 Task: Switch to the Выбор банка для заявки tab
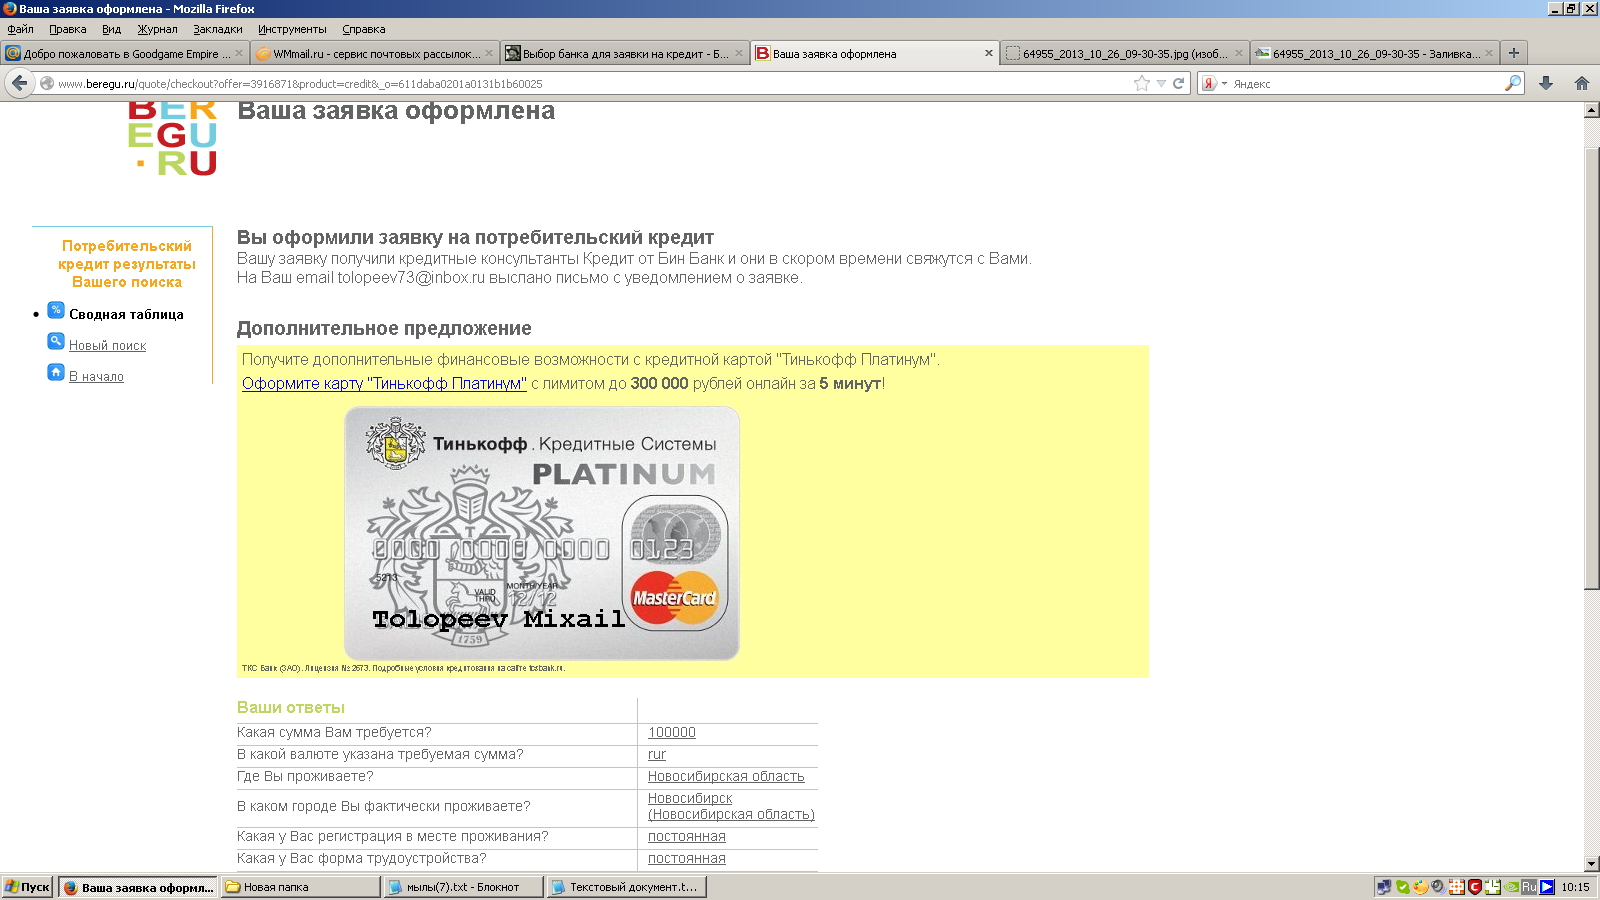point(623,54)
